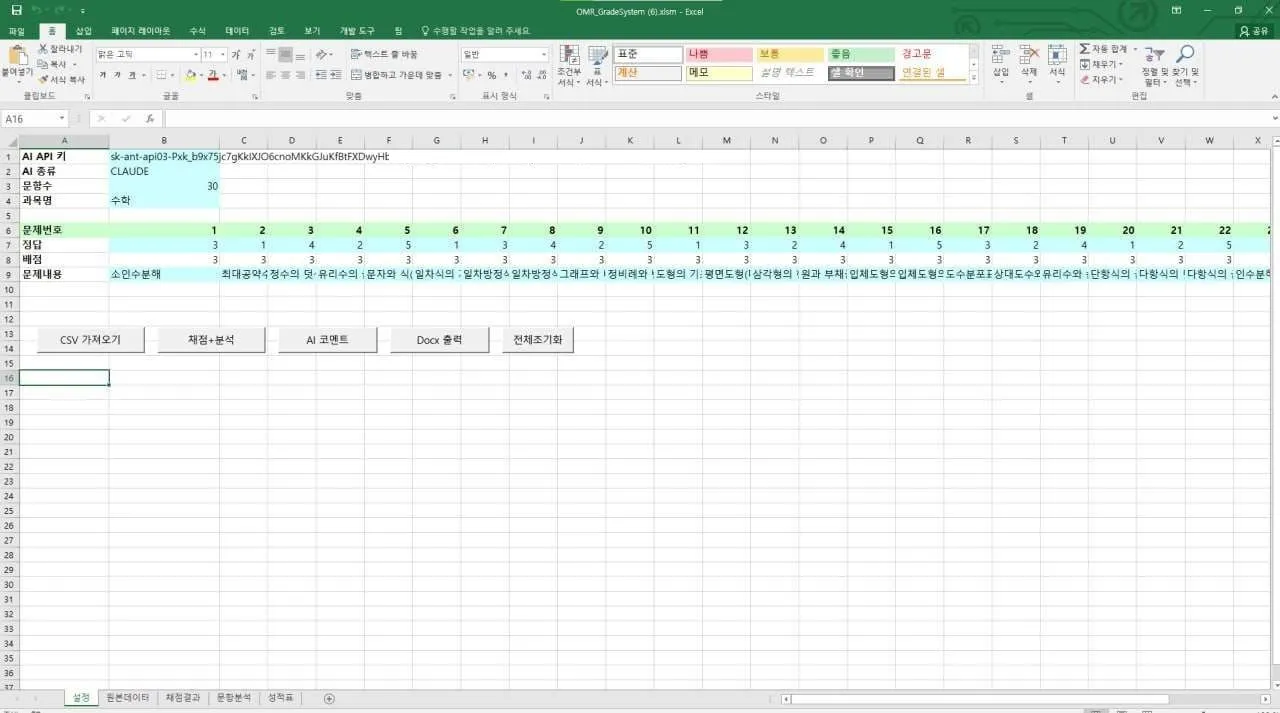Open the Formulas (수식) ribbon tab
The image size is (1280, 713).
point(197,31)
